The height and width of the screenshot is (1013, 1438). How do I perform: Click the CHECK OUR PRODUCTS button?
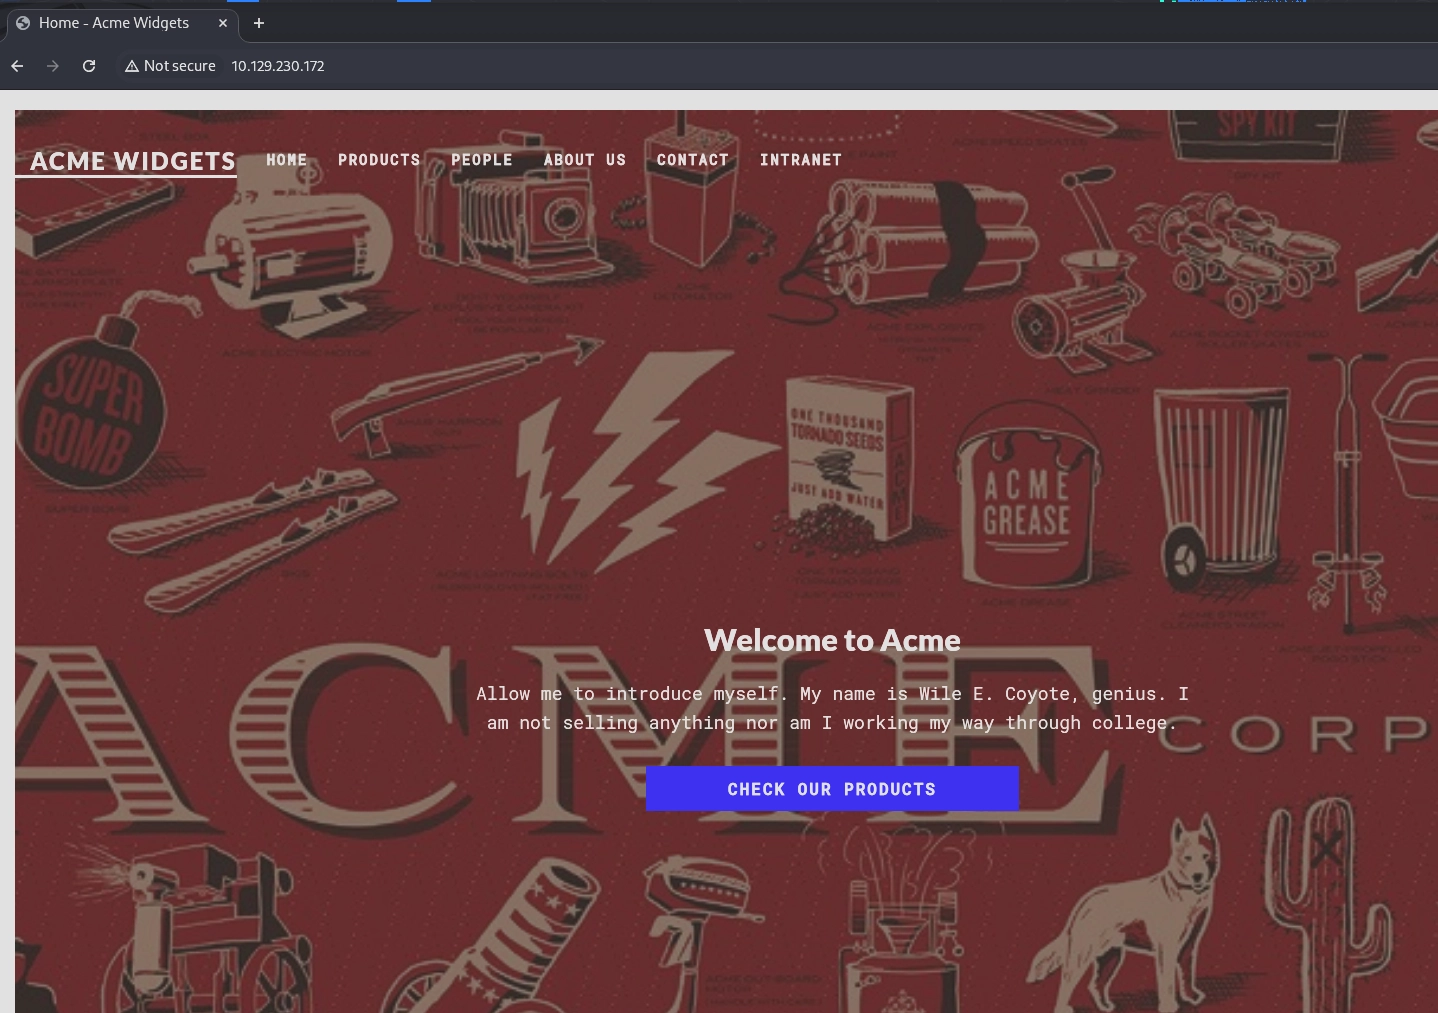(x=832, y=789)
